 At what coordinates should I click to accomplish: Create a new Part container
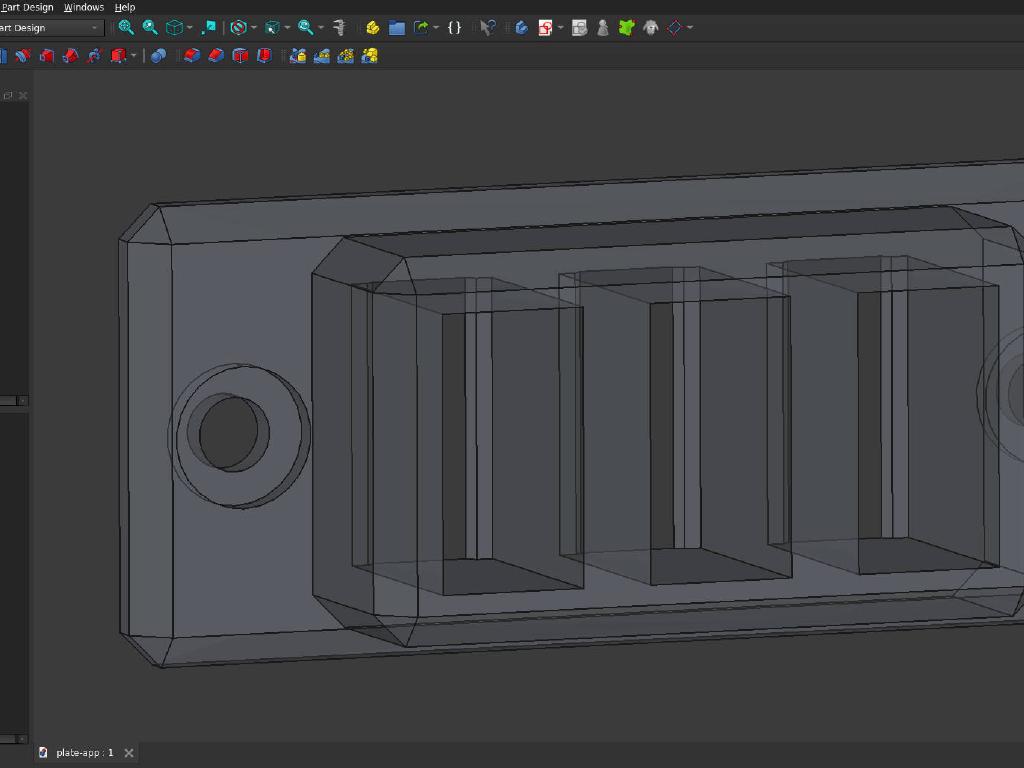[372, 27]
